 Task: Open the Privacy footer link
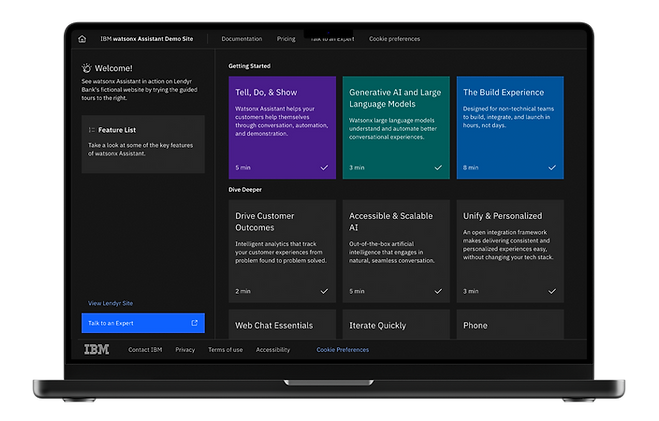(185, 350)
